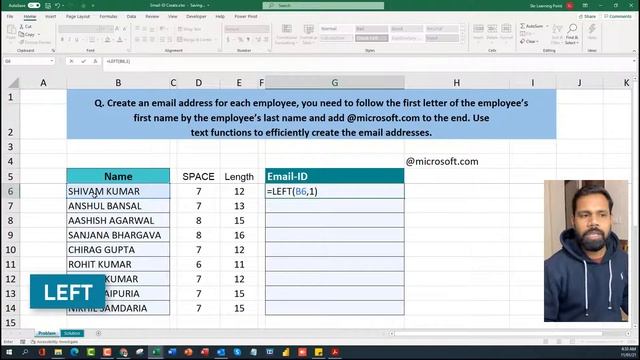Image resolution: width=640 pixels, height=360 pixels.
Task: Add a new sheet with plus icon
Action: (x=98, y=333)
